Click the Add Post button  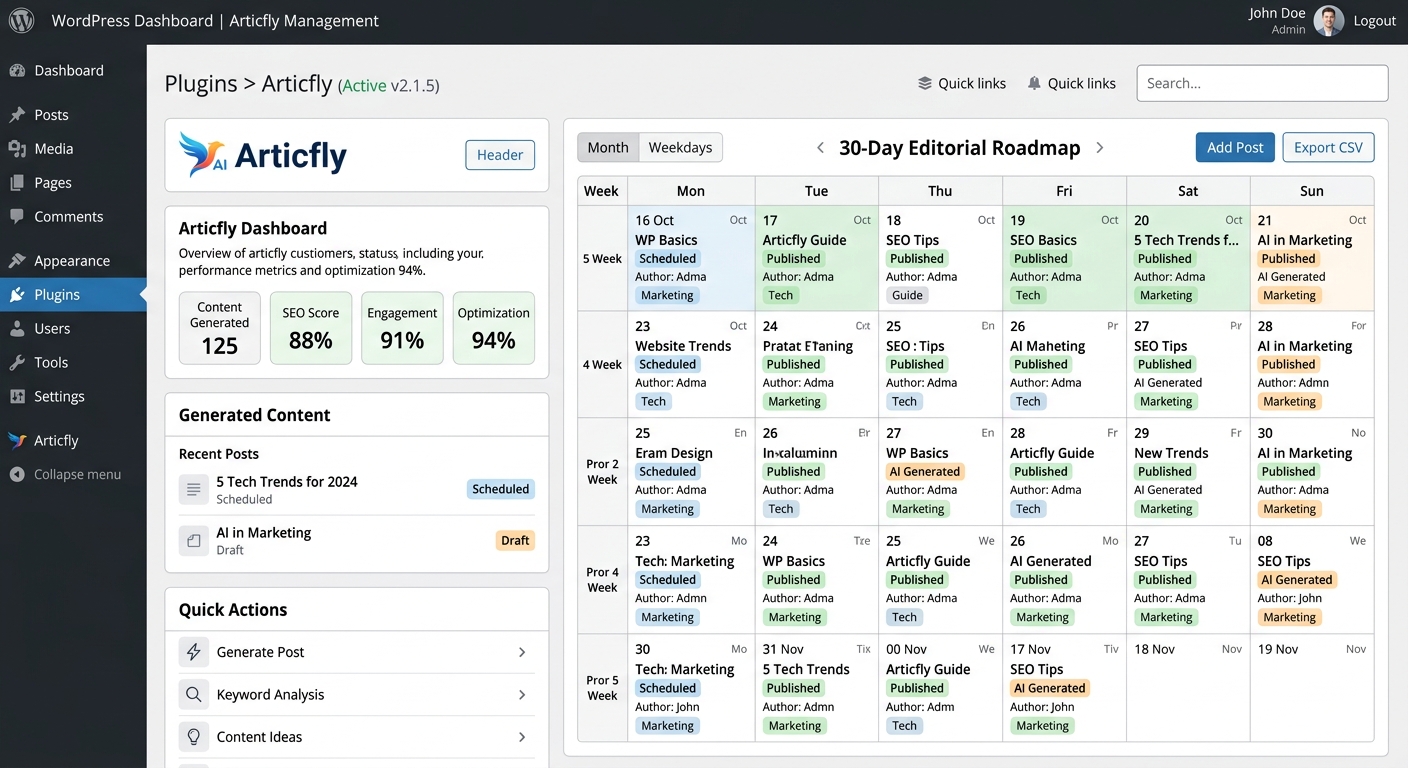click(x=1235, y=148)
